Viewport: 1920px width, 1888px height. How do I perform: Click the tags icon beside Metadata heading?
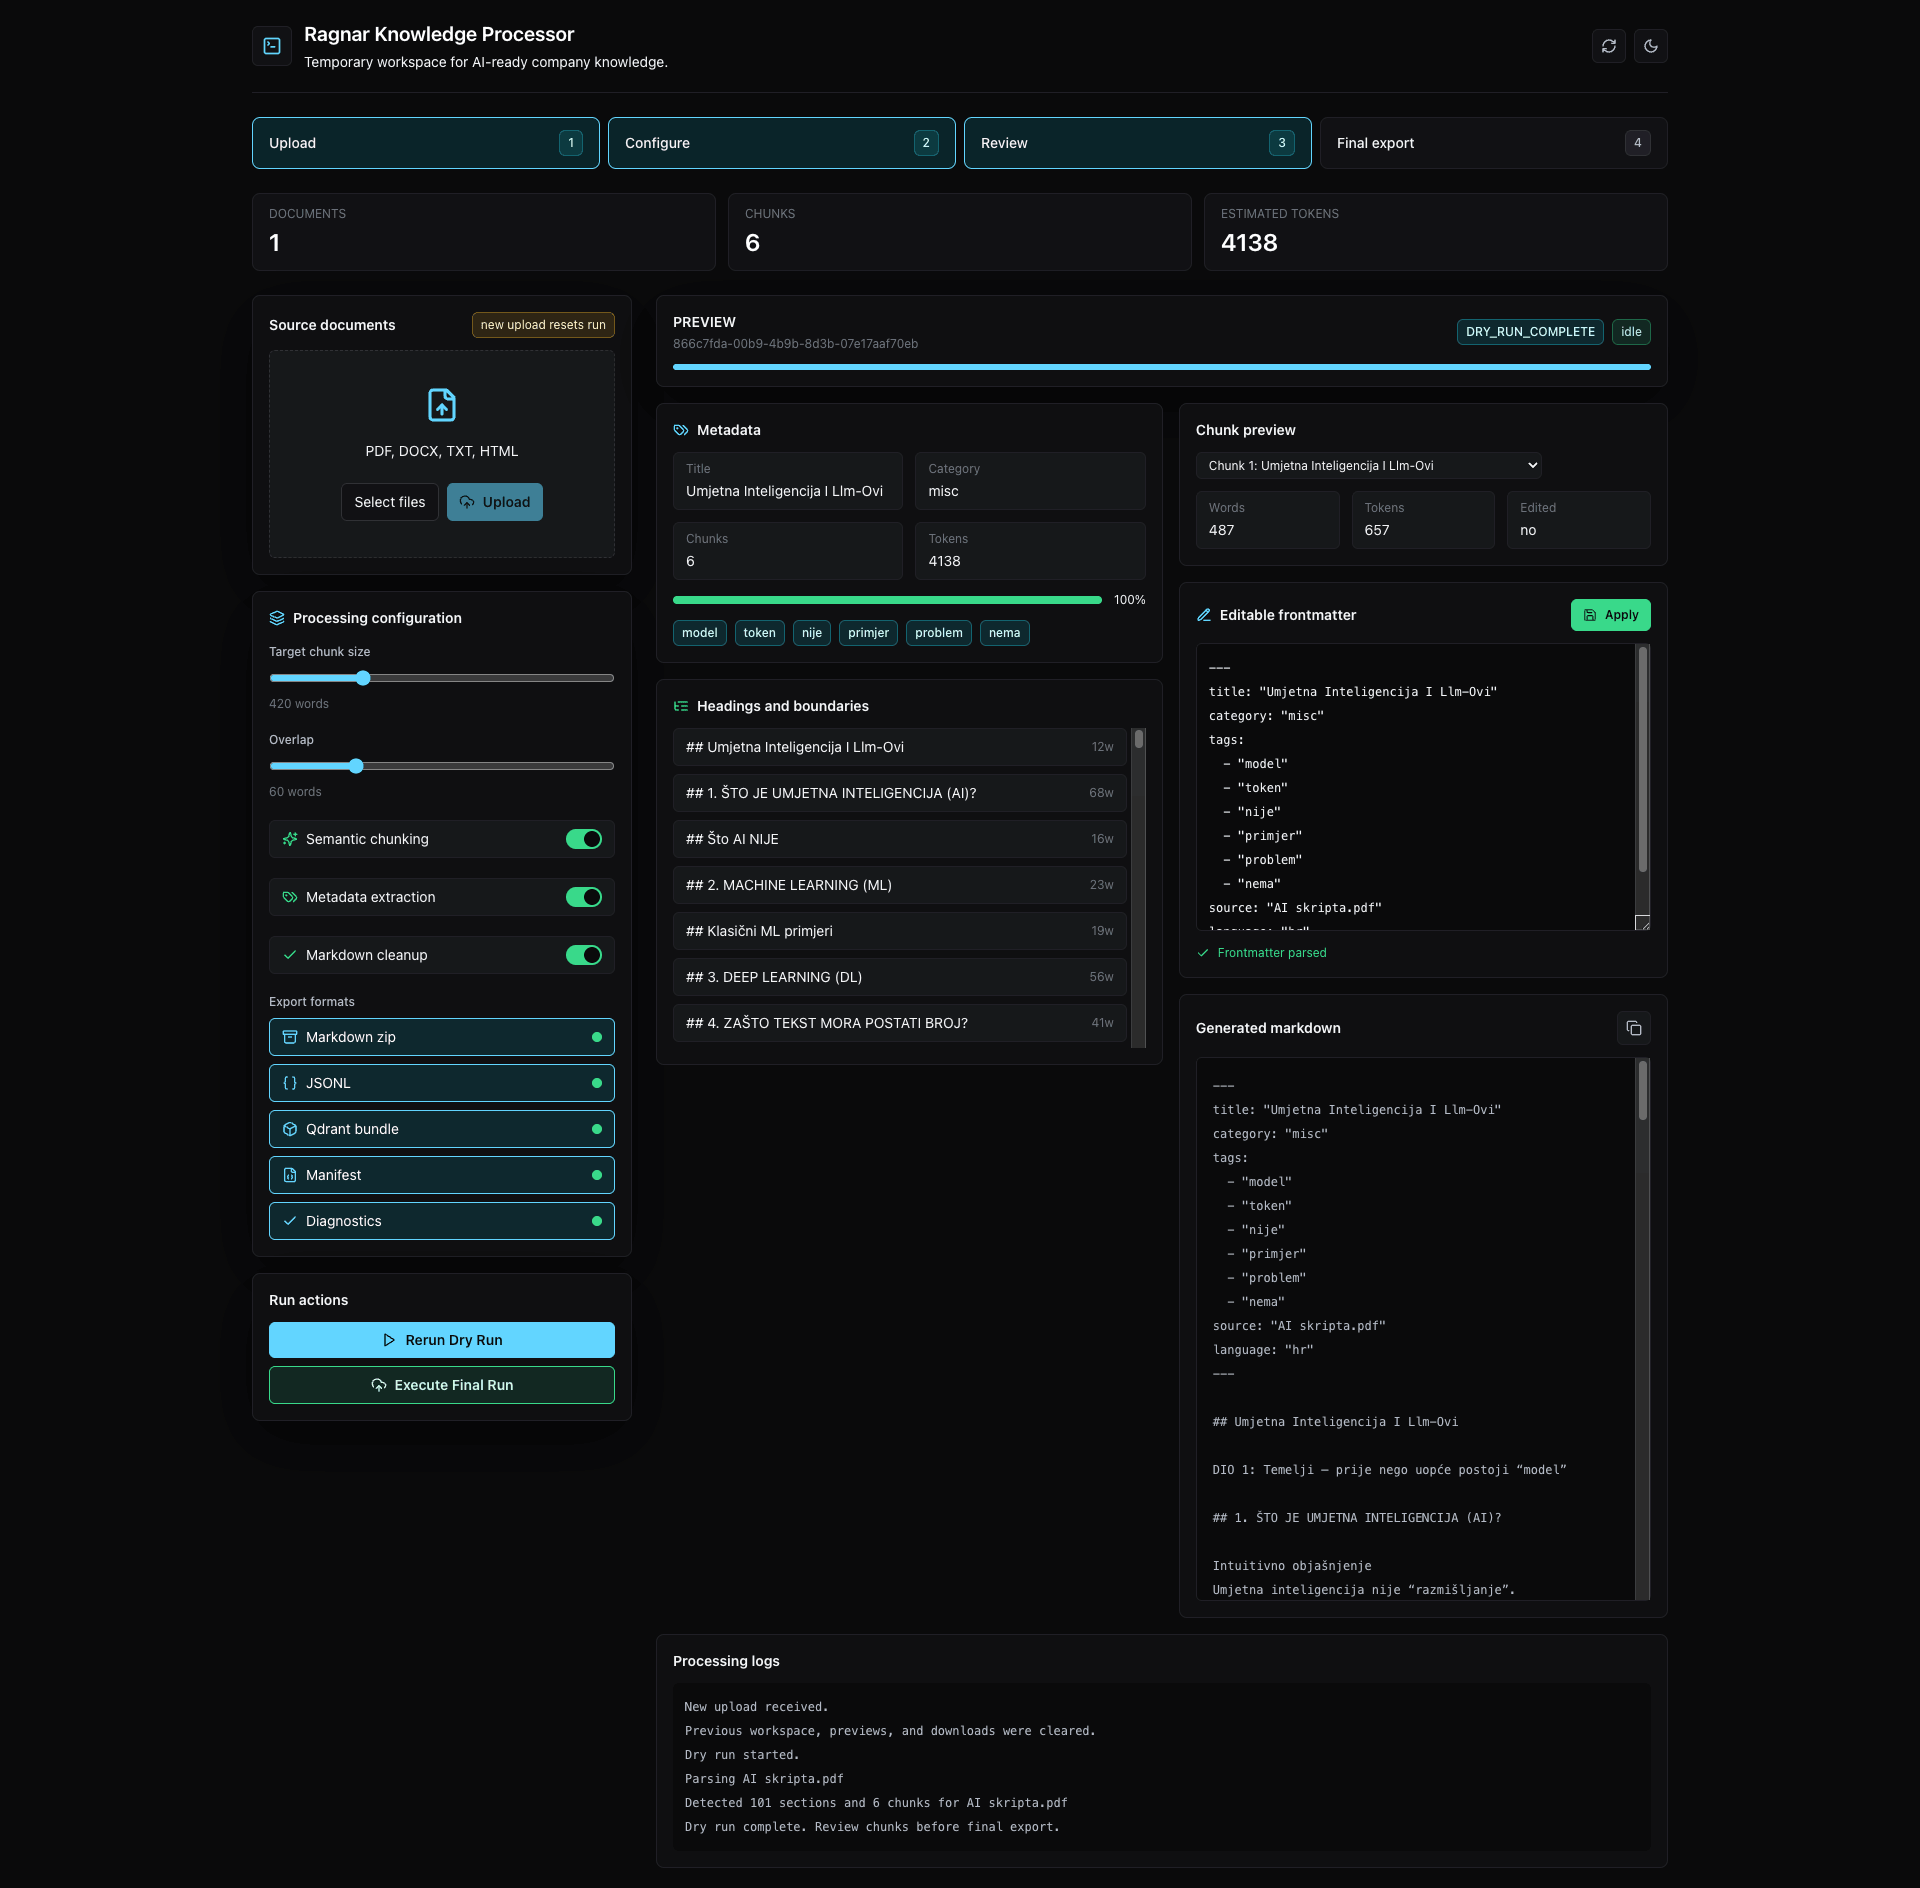tap(681, 430)
